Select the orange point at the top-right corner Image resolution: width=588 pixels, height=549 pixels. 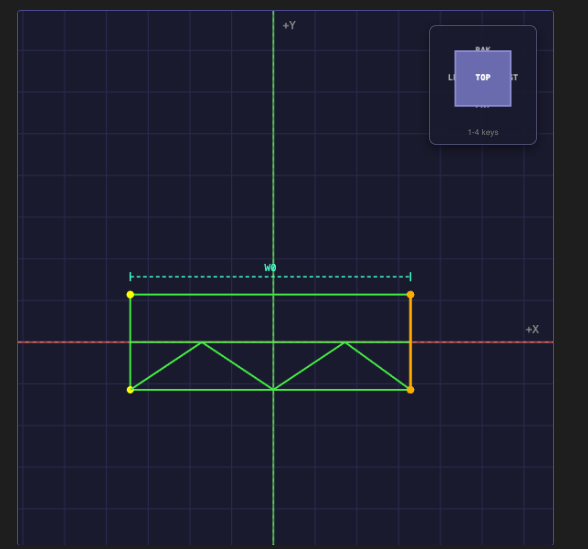(411, 294)
